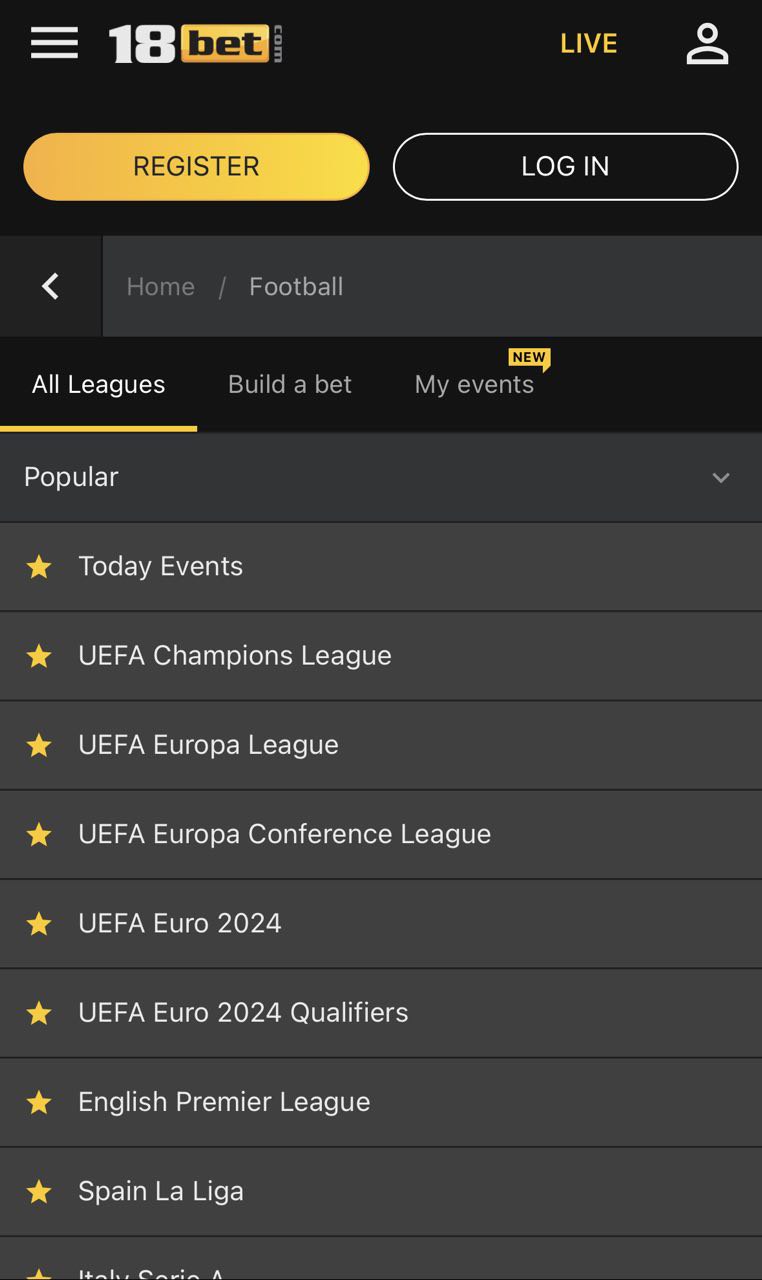Viewport: 762px width, 1280px height.
Task: Tap the back arrow icon
Action: [x=50, y=286]
